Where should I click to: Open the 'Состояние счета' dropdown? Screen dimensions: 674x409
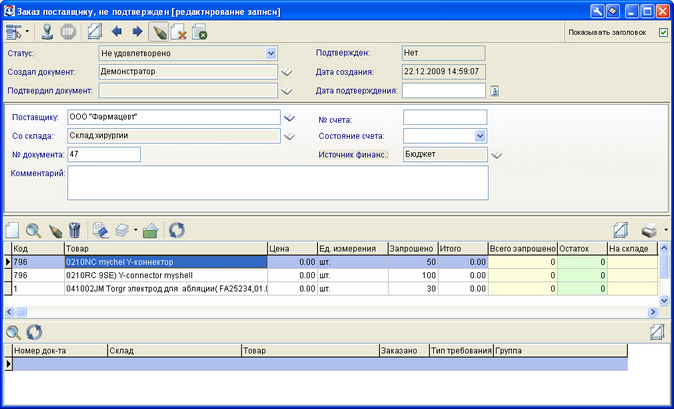point(480,136)
